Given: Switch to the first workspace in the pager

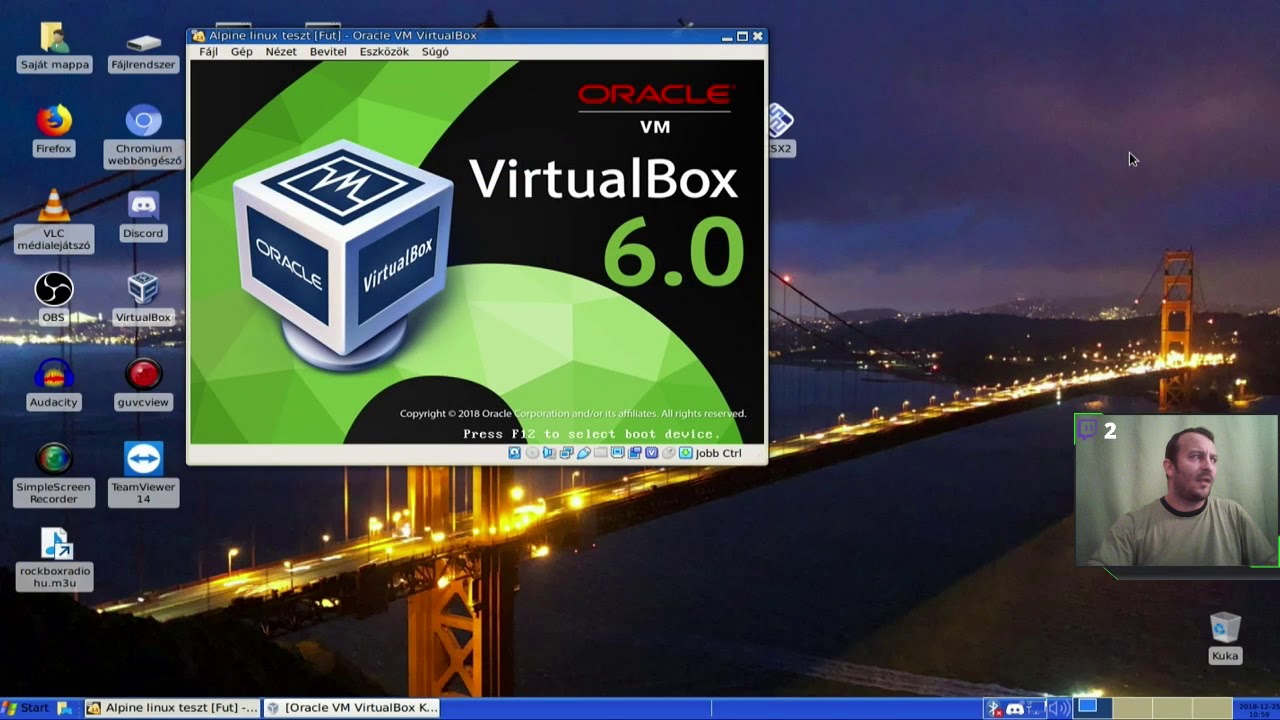Looking at the screenshot, I should [x=1094, y=708].
